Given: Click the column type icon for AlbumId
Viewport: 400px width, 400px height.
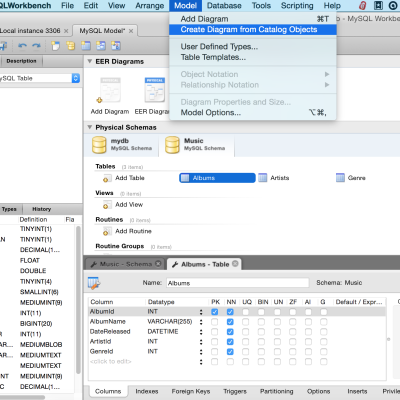Looking at the screenshot, I should pos(201,312).
